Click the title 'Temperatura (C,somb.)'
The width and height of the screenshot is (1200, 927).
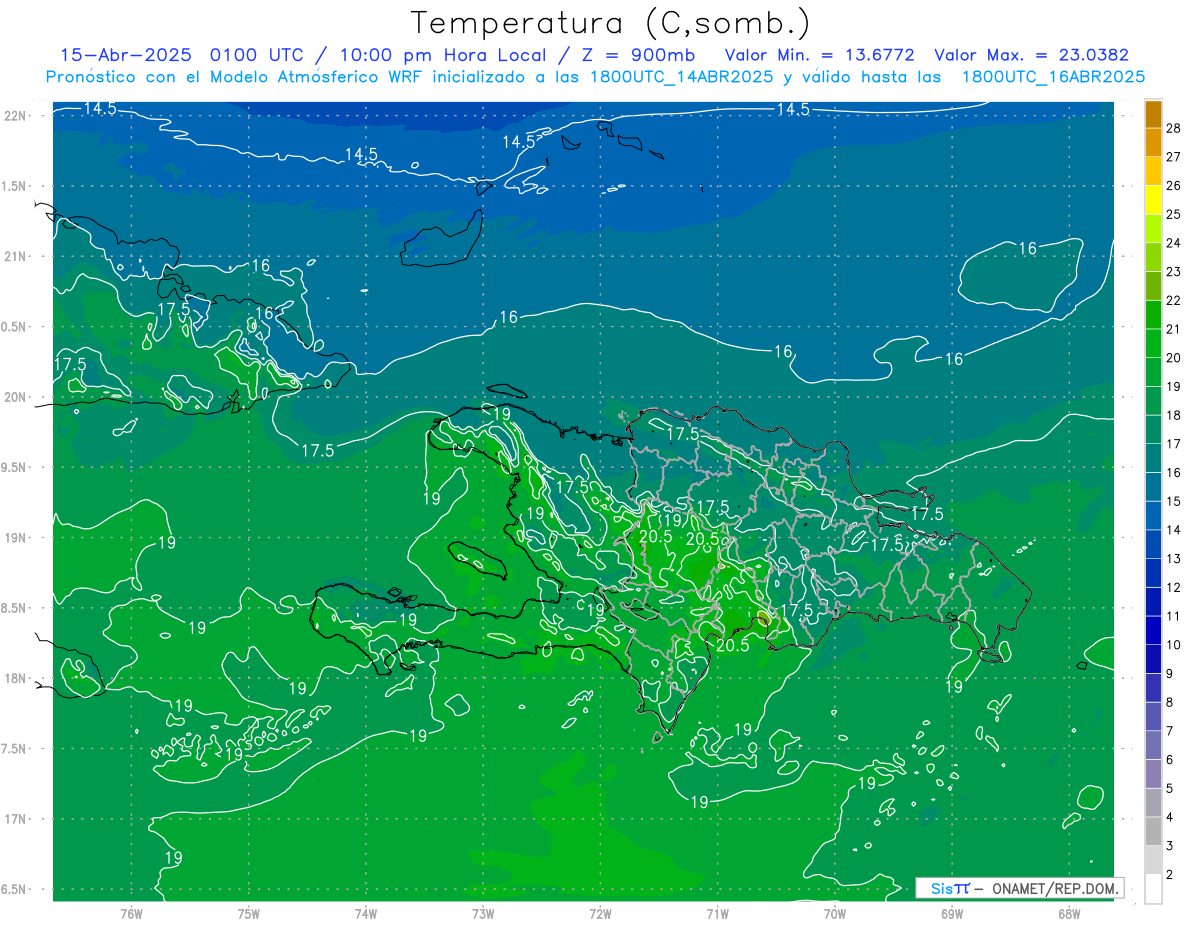(611, 23)
